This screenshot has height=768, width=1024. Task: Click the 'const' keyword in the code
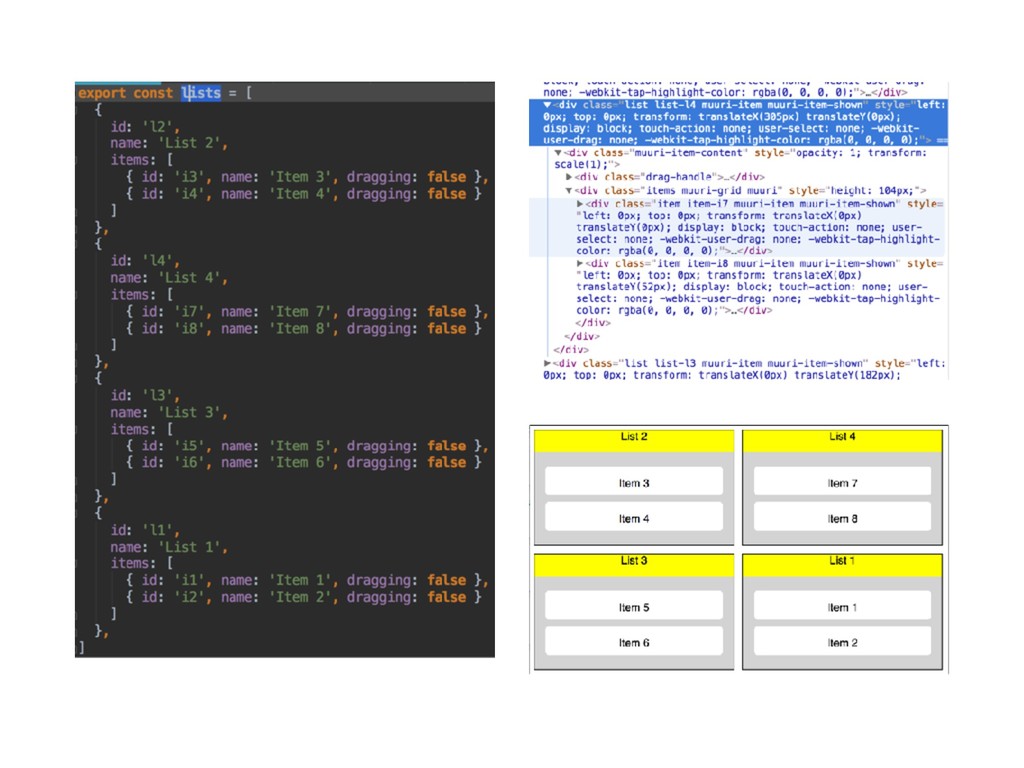pyautogui.click(x=153, y=93)
